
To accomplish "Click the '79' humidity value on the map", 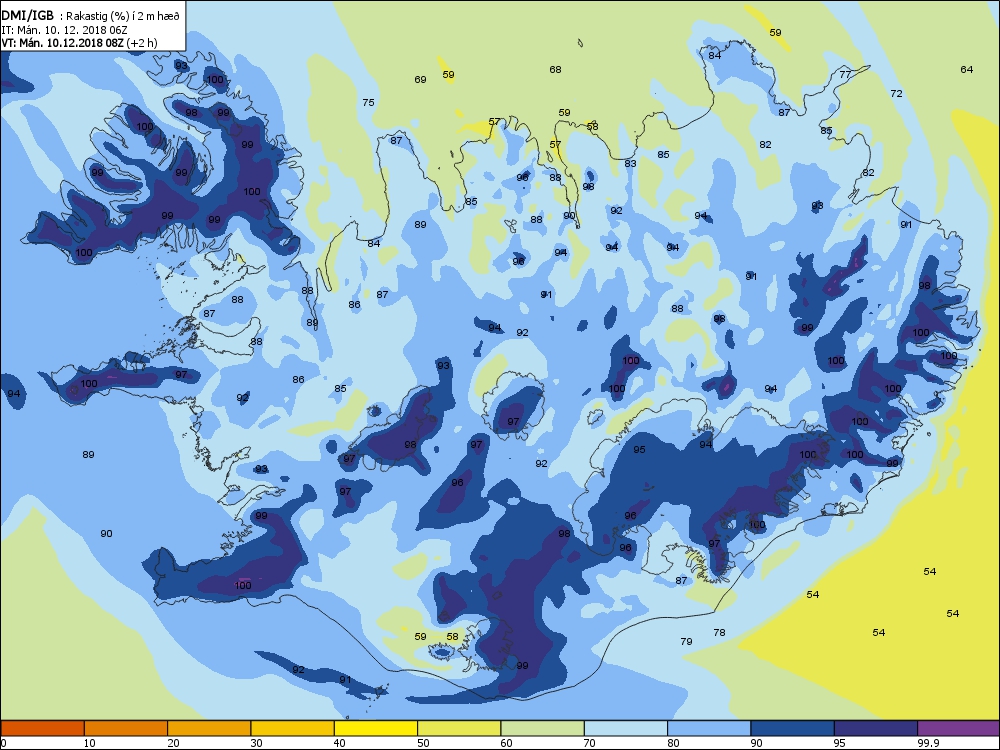I will click(x=686, y=642).
